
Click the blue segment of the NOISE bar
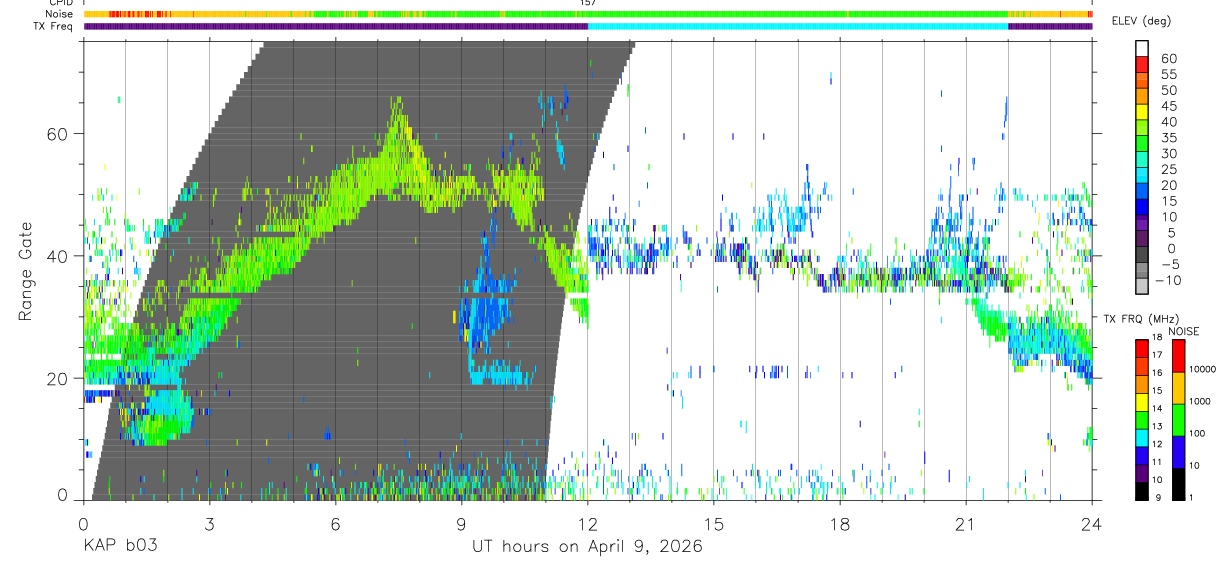click(1178, 452)
